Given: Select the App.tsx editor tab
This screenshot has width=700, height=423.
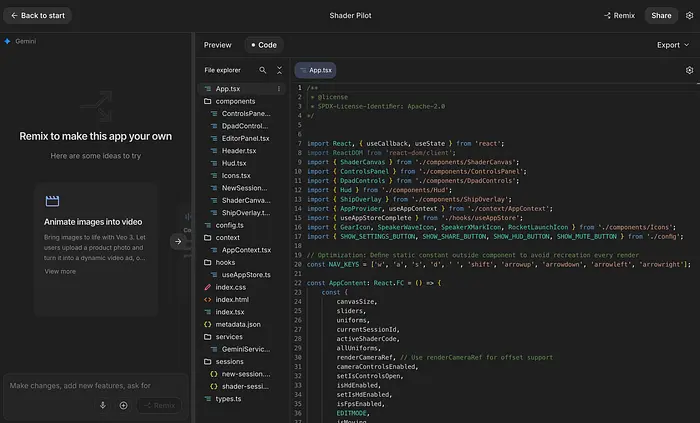Looking at the screenshot, I should click(x=315, y=70).
